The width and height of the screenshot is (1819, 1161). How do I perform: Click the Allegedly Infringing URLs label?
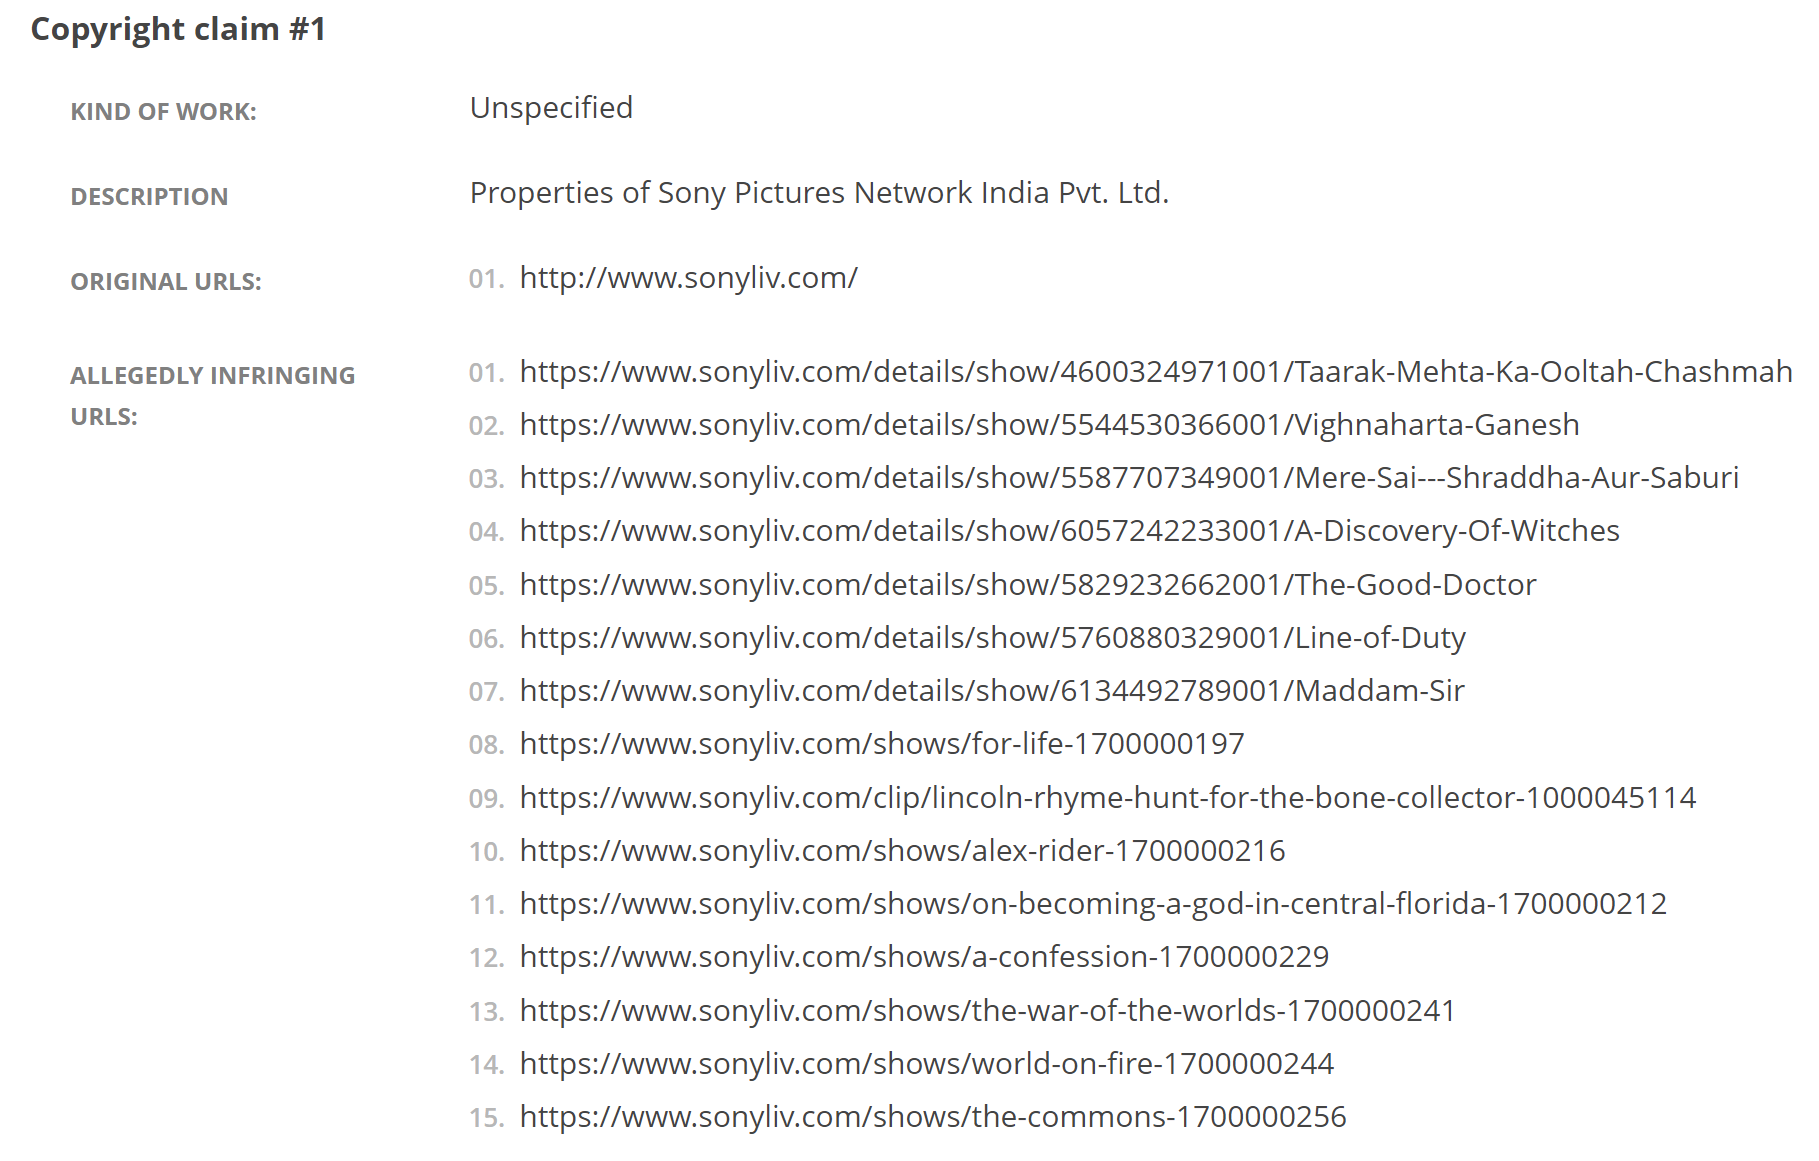[x=213, y=396]
